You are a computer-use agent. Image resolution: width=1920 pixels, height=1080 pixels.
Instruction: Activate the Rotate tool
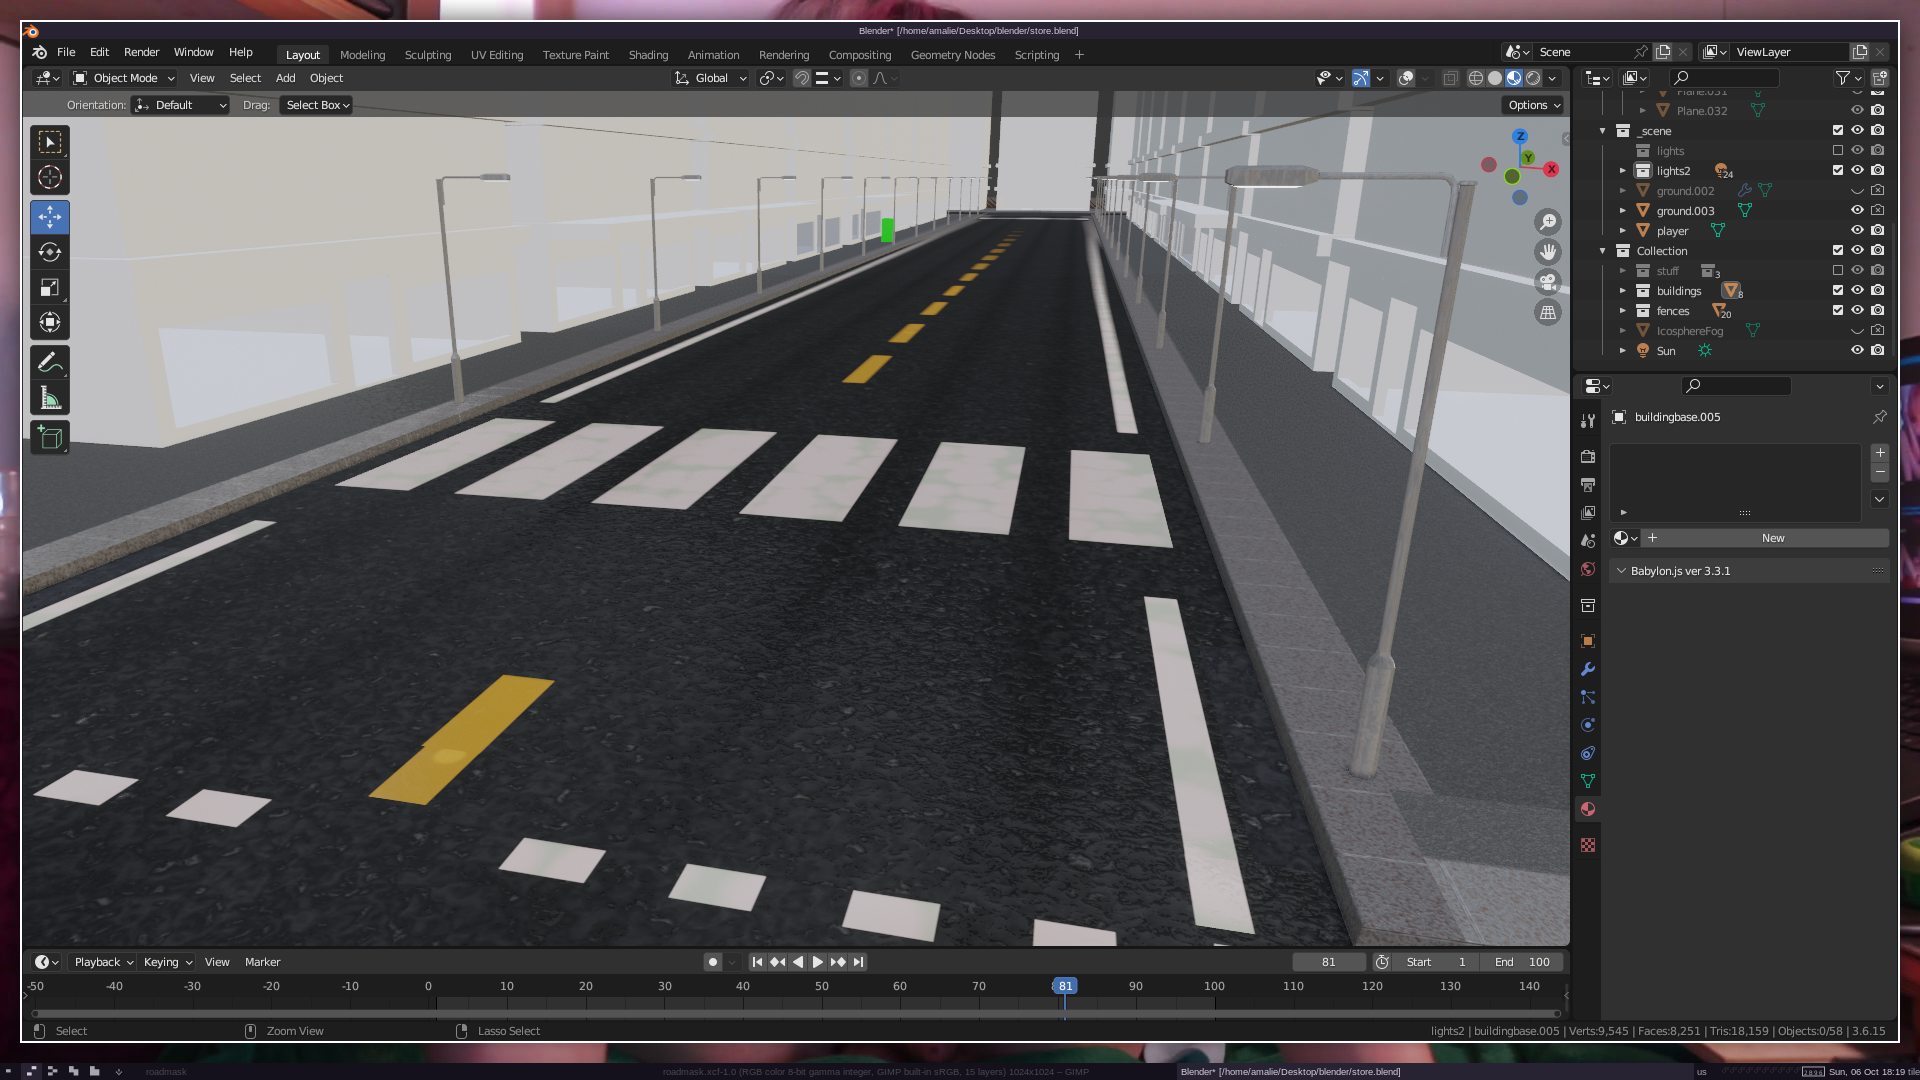point(50,252)
